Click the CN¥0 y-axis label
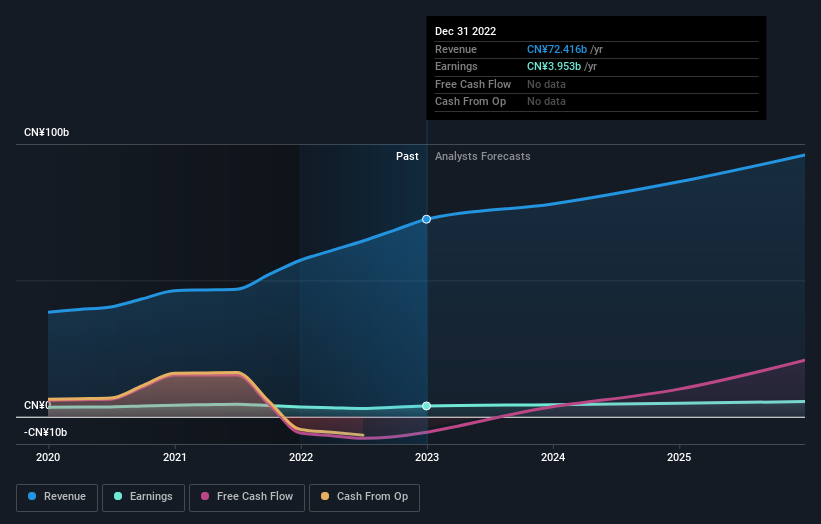The image size is (821, 524). click(38, 406)
